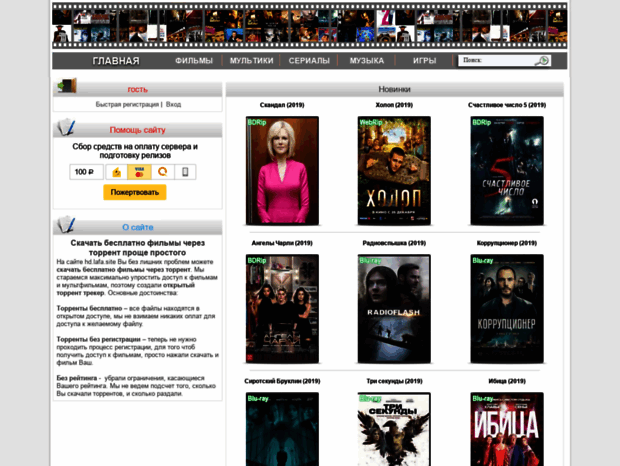
Task: Click the Помощь сайту heading
Action: pyautogui.click(x=137, y=130)
